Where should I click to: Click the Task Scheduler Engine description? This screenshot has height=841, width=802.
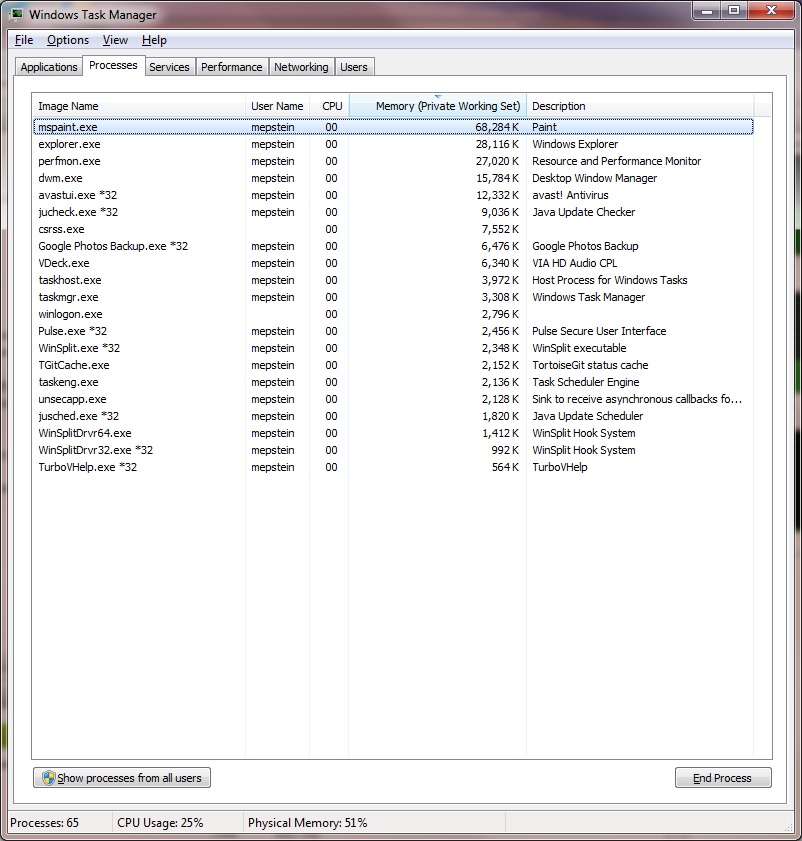tap(586, 382)
